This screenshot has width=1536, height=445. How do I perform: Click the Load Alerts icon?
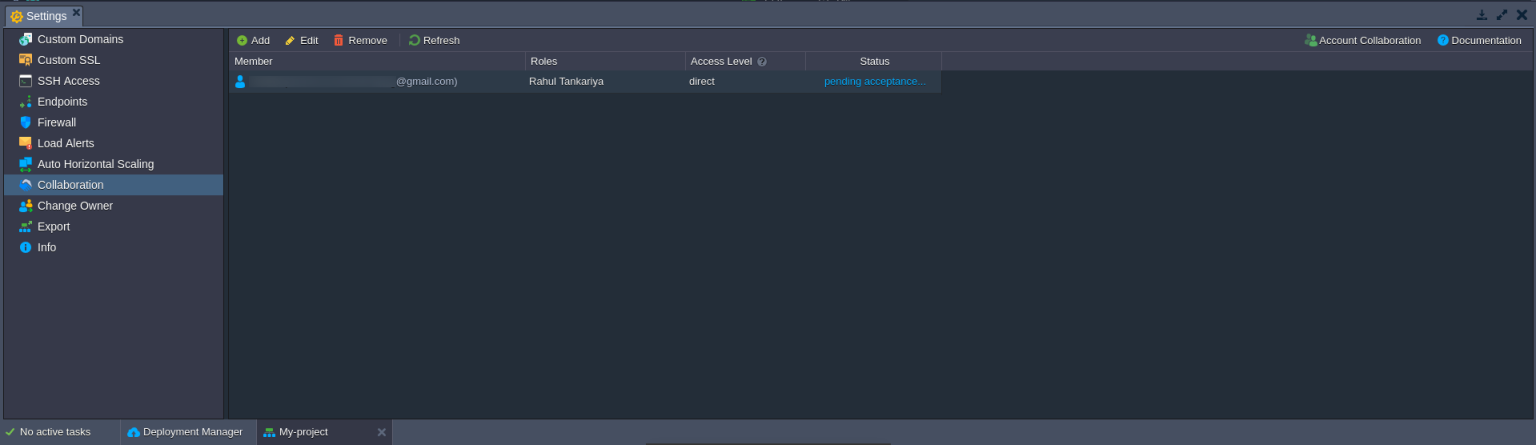[25, 143]
